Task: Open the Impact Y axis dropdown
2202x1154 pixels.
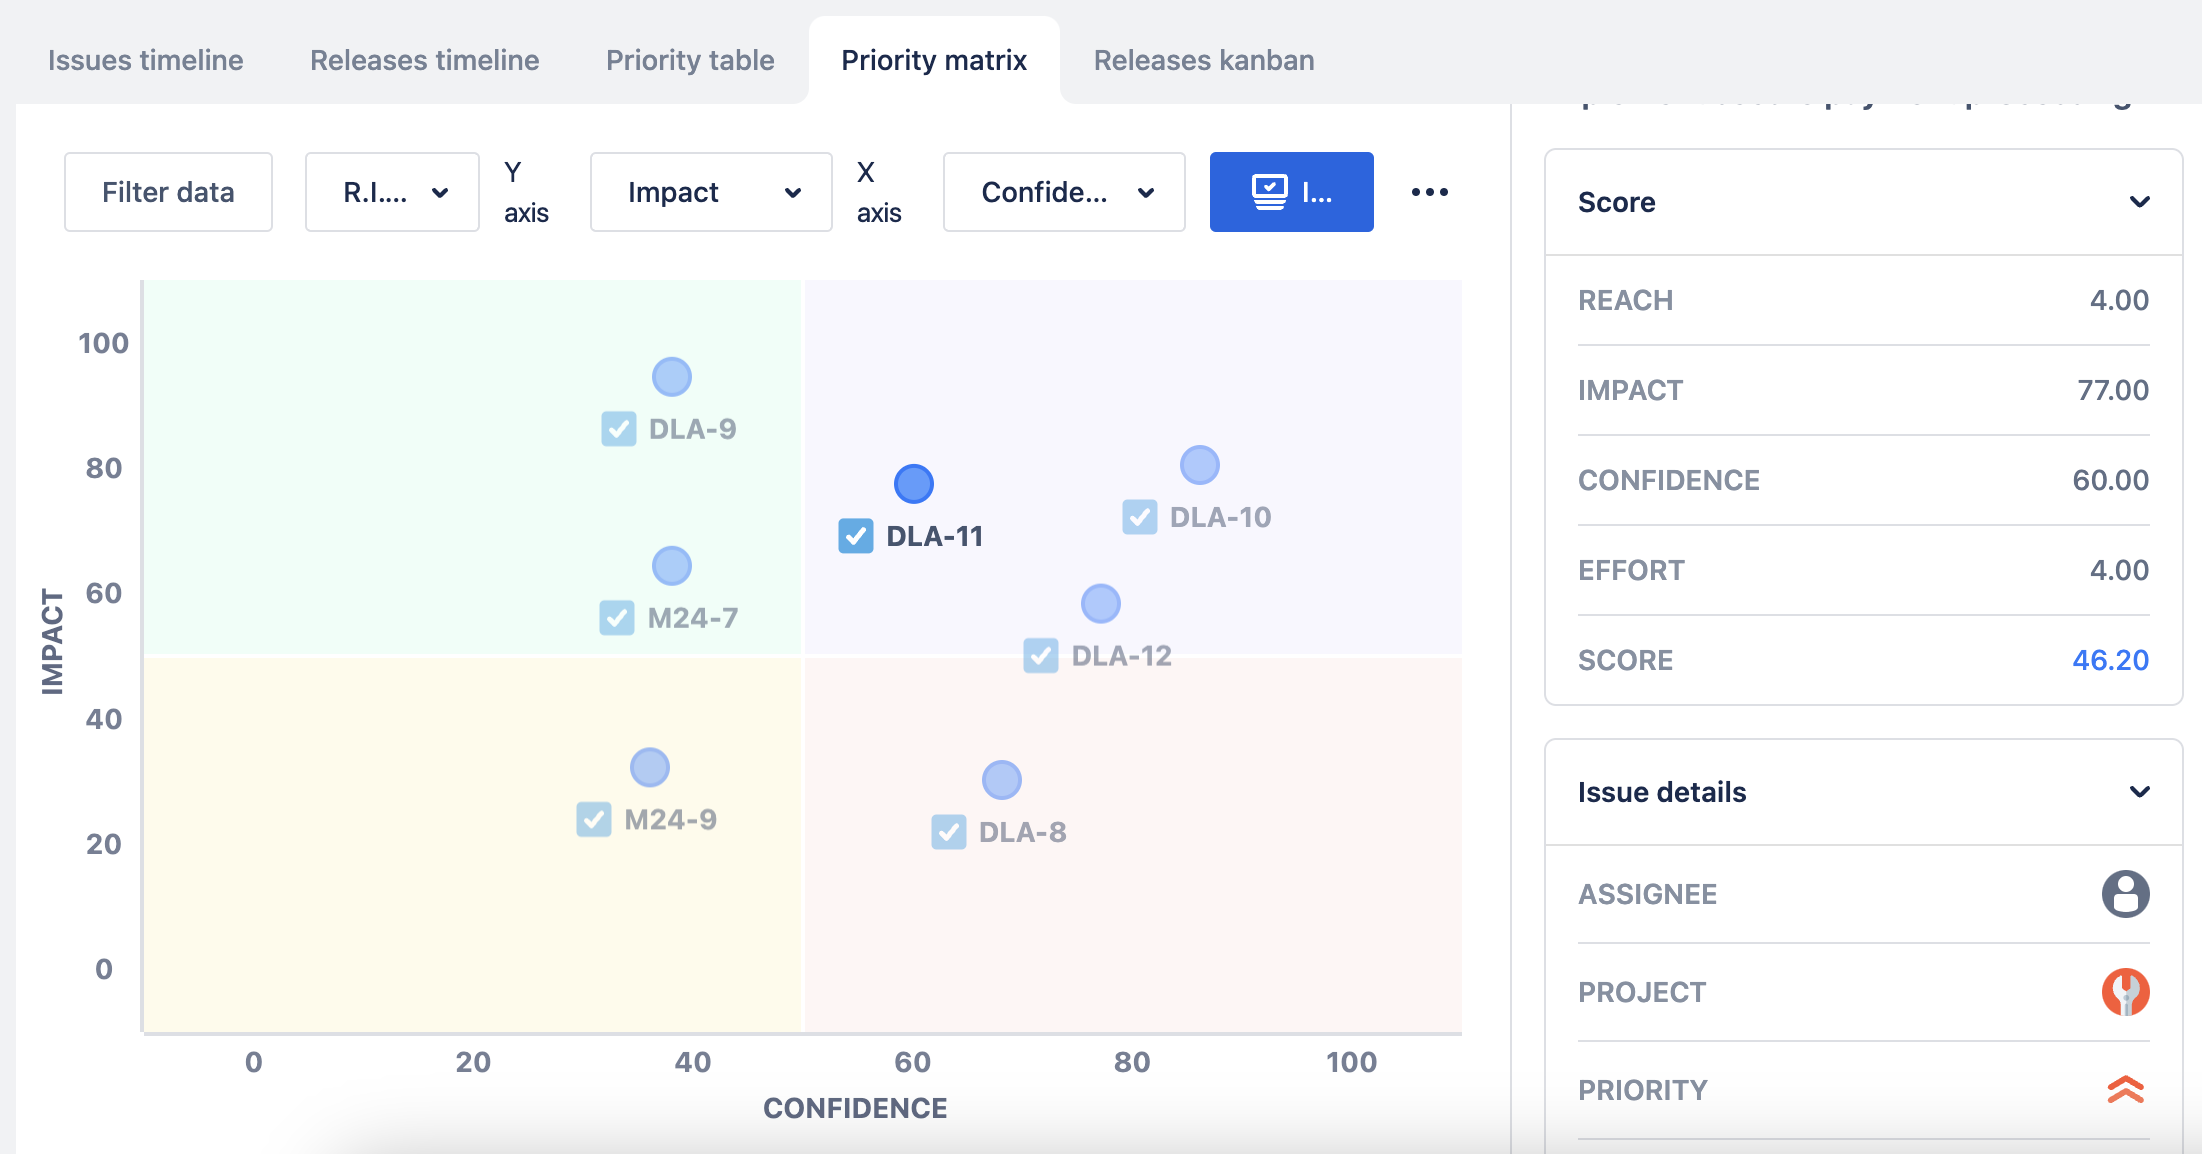Action: pos(711,192)
